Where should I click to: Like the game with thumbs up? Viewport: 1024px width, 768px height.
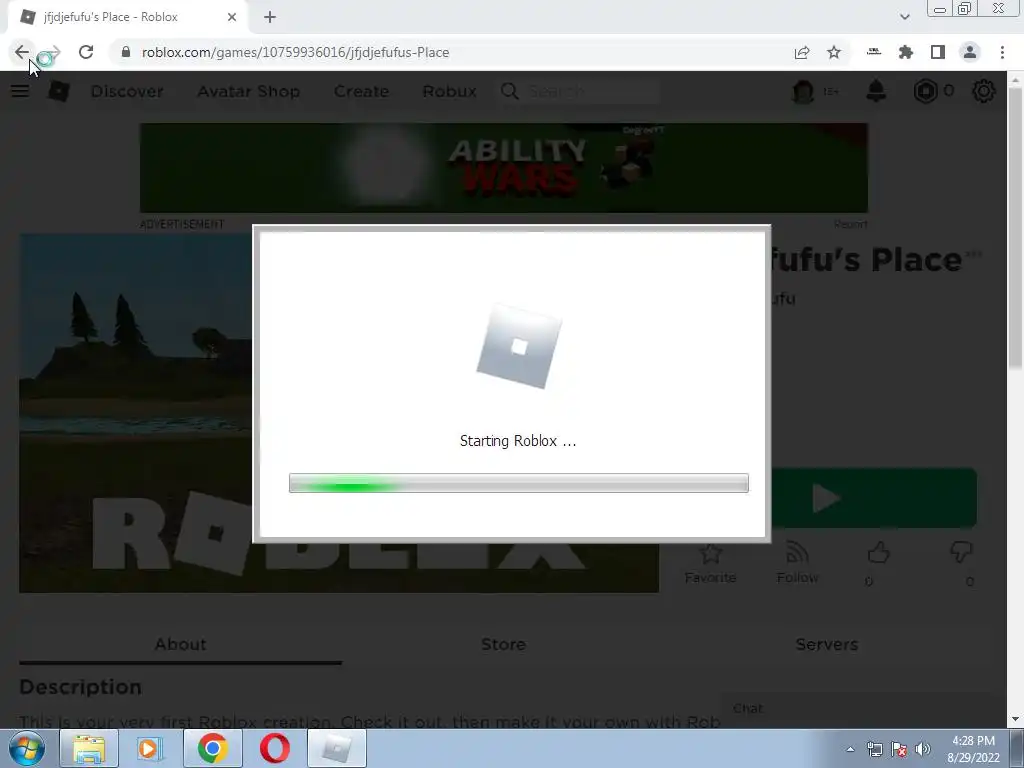pyautogui.click(x=878, y=552)
